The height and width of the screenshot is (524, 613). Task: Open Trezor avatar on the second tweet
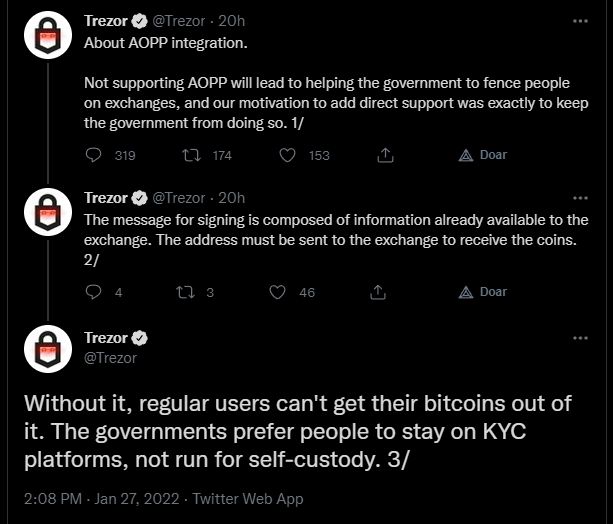click(48, 212)
